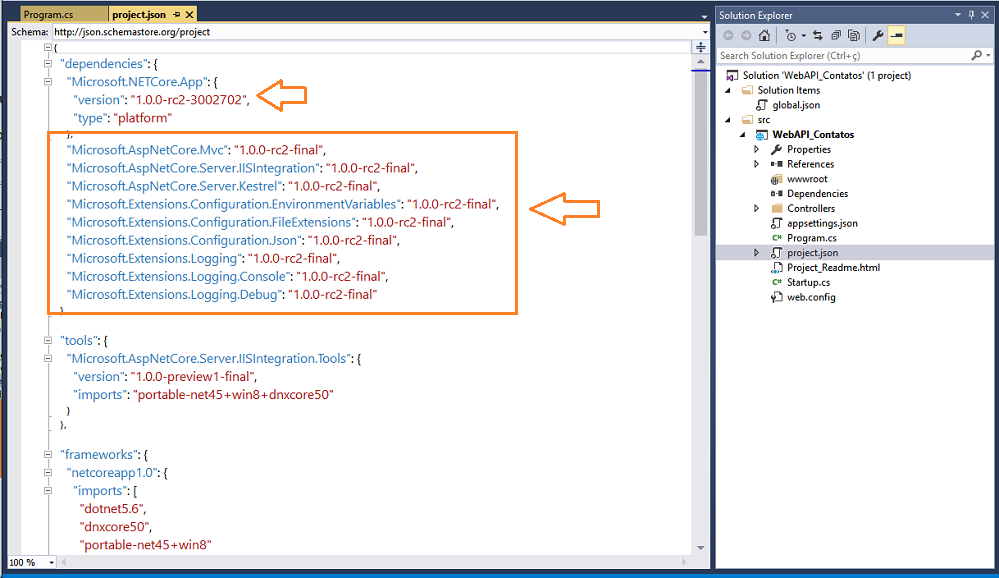The width and height of the screenshot is (999, 578).
Task: Collapse the "dependencies" block fold marker
Action: point(48,64)
